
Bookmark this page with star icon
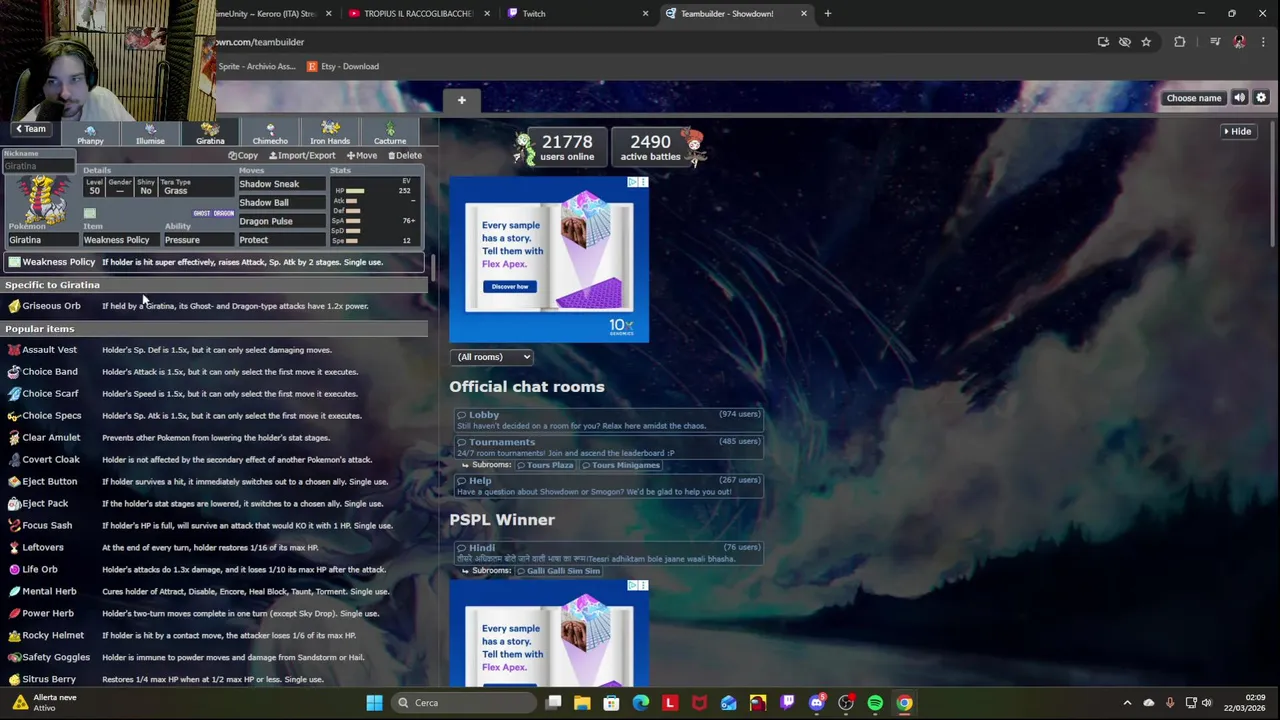[1146, 42]
